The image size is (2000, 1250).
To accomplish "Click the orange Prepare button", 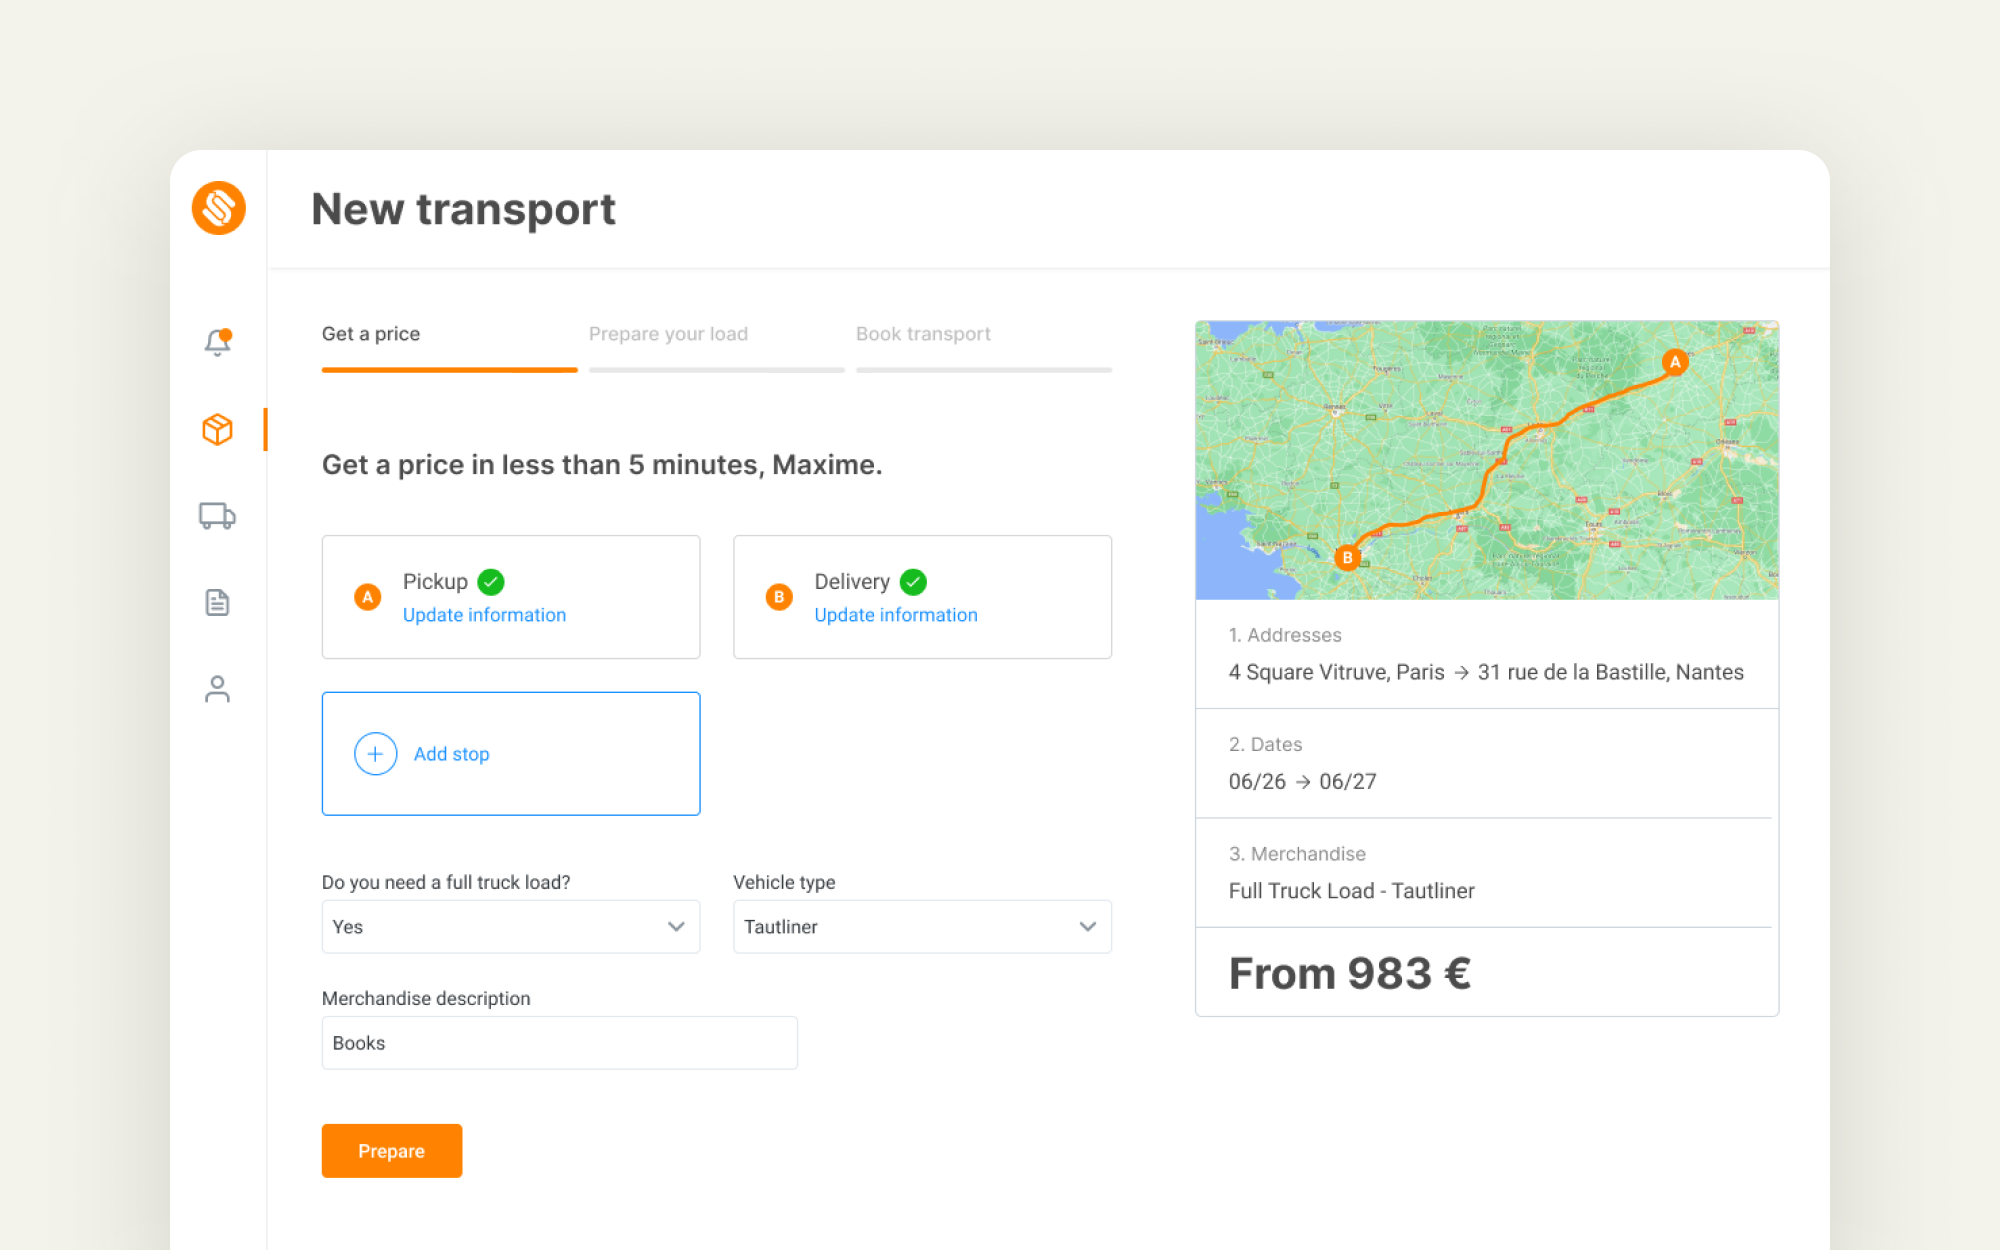I will click(x=392, y=1151).
